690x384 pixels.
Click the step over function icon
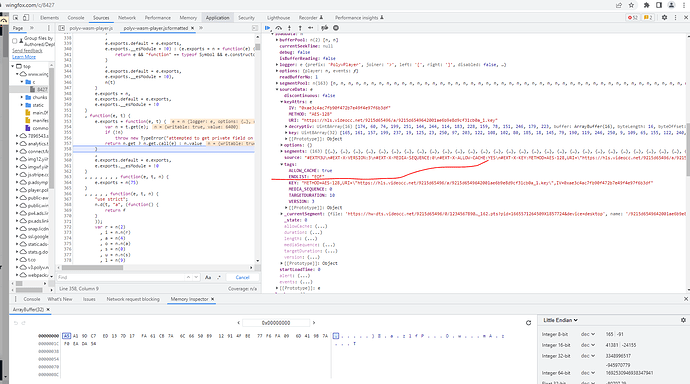[x=279, y=28]
